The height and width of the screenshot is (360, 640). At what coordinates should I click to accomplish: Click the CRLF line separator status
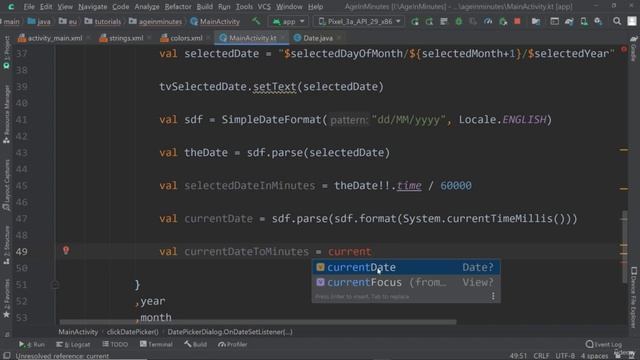(x=541, y=356)
